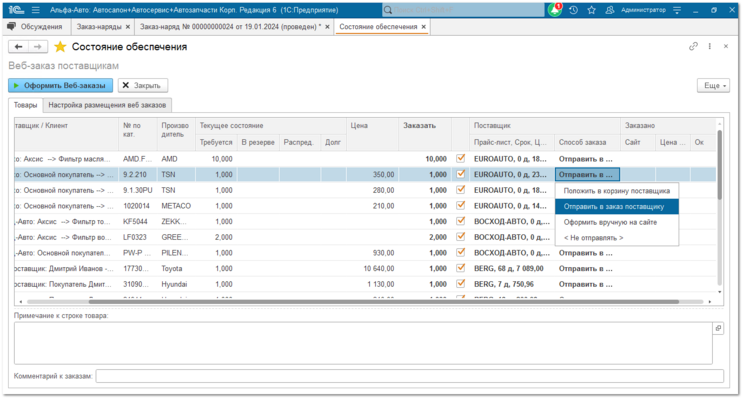The width and height of the screenshot is (743, 399).
Task: Open favorites star in title bar
Action: tap(591, 10)
